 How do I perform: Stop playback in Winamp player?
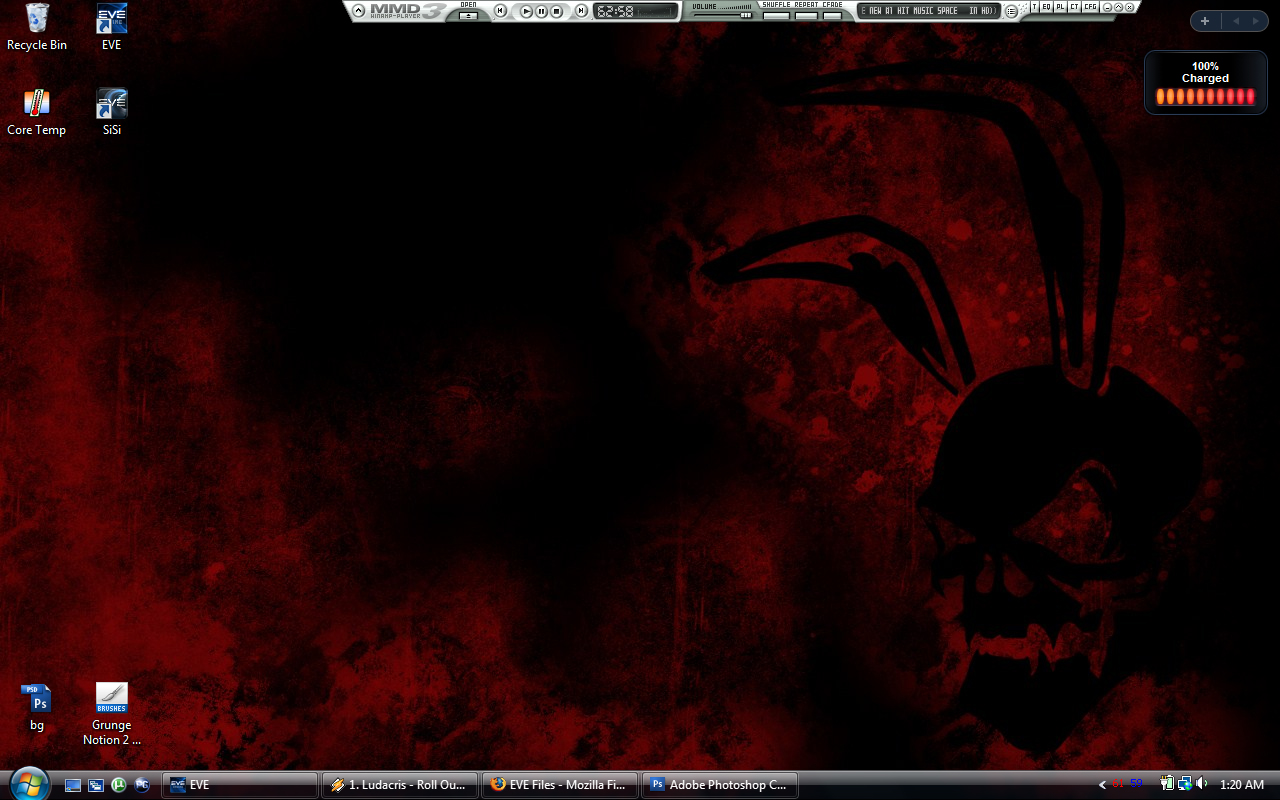coord(556,11)
